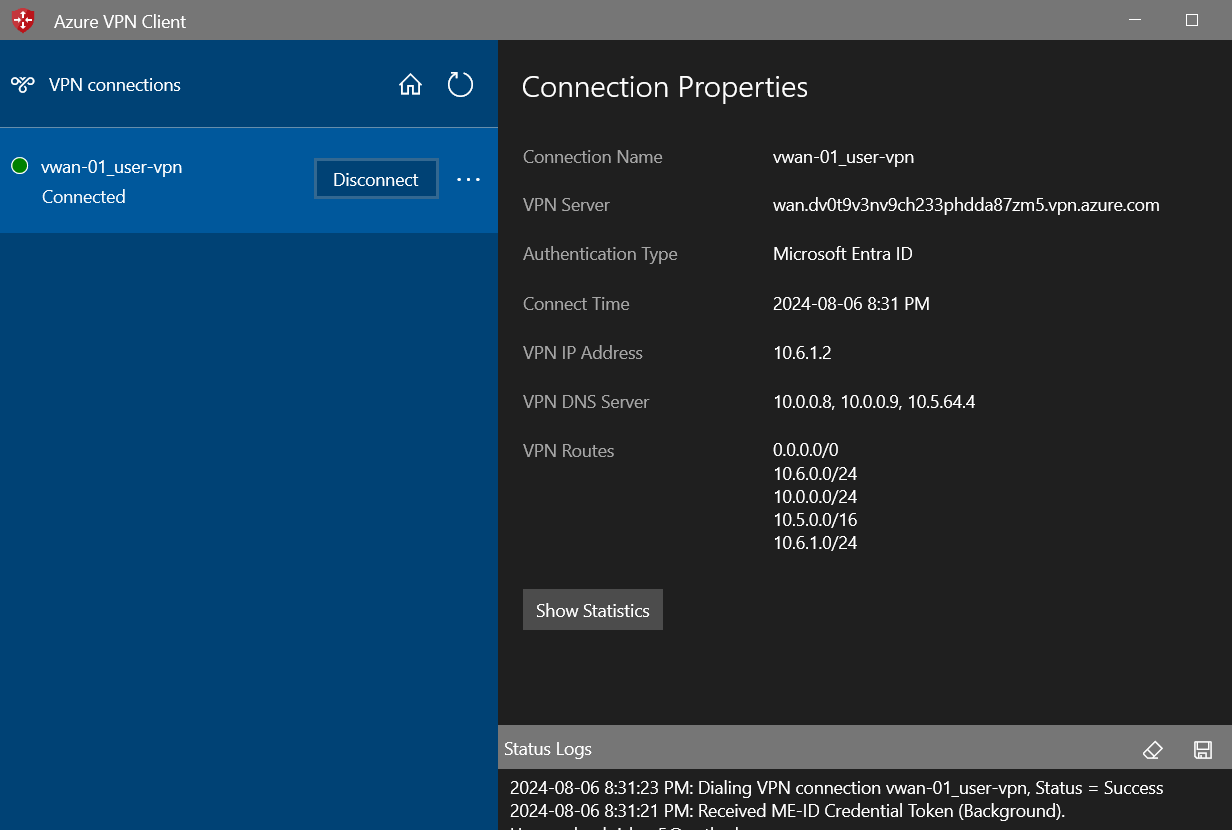1232x830 pixels.
Task: Click the Microsoft Entra ID authentication value
Action: (843, 254)
